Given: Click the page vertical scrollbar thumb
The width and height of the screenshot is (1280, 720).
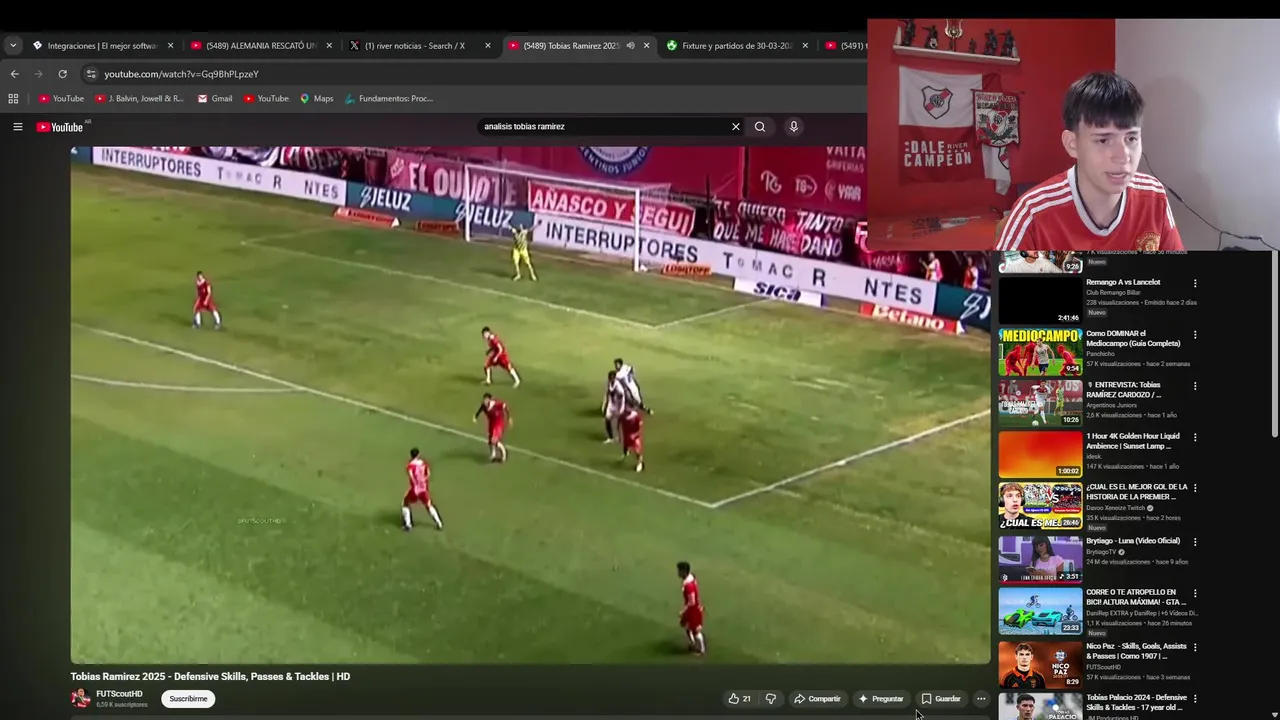Looking at the screenshot, I should click(1274, 343).
